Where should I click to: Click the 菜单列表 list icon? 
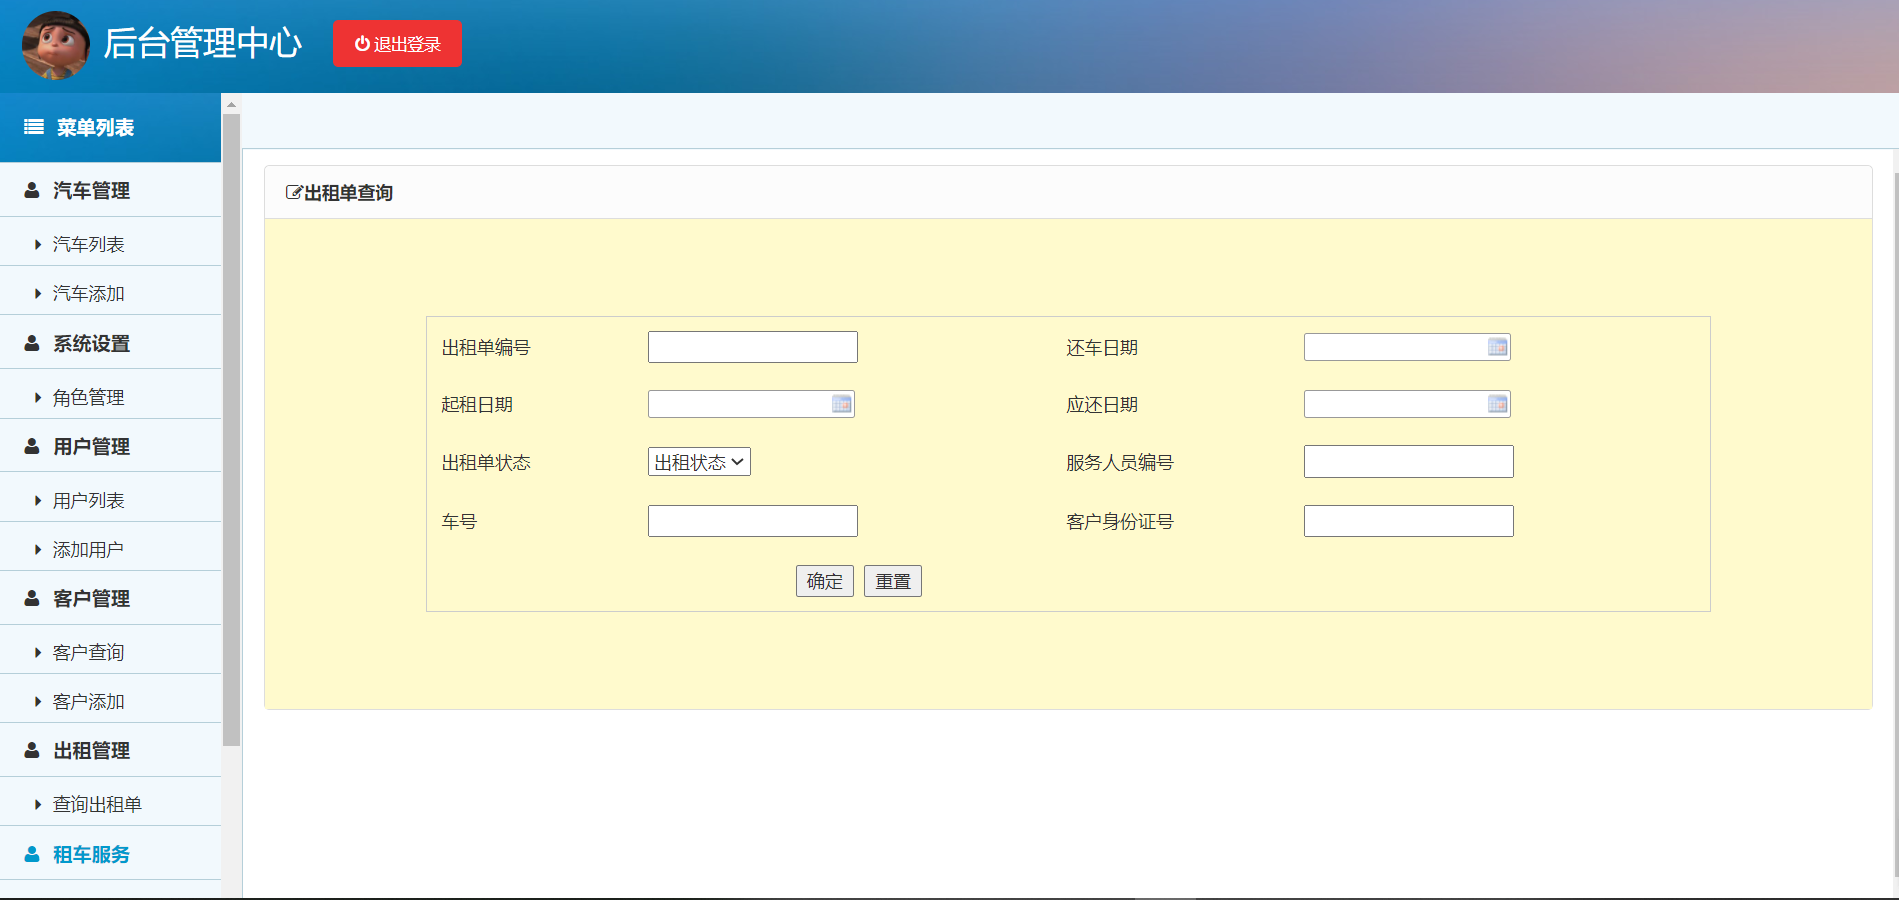pos(34,127)
